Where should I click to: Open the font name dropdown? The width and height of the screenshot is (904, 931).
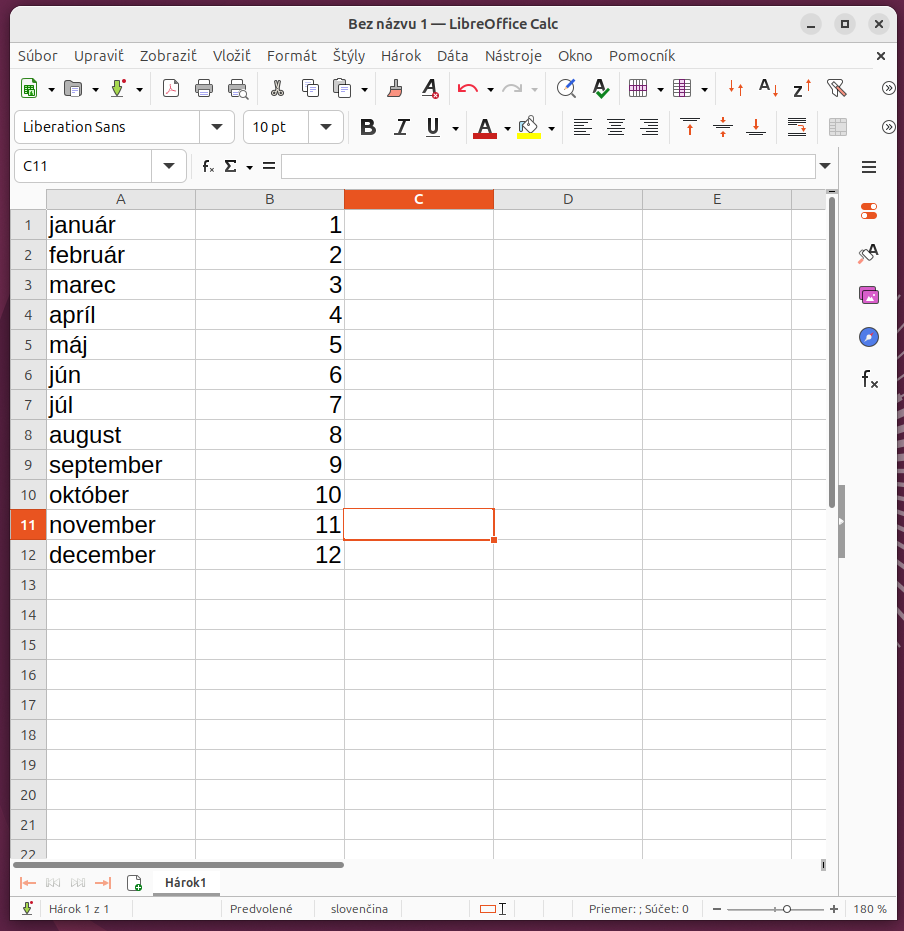[217, 127]
